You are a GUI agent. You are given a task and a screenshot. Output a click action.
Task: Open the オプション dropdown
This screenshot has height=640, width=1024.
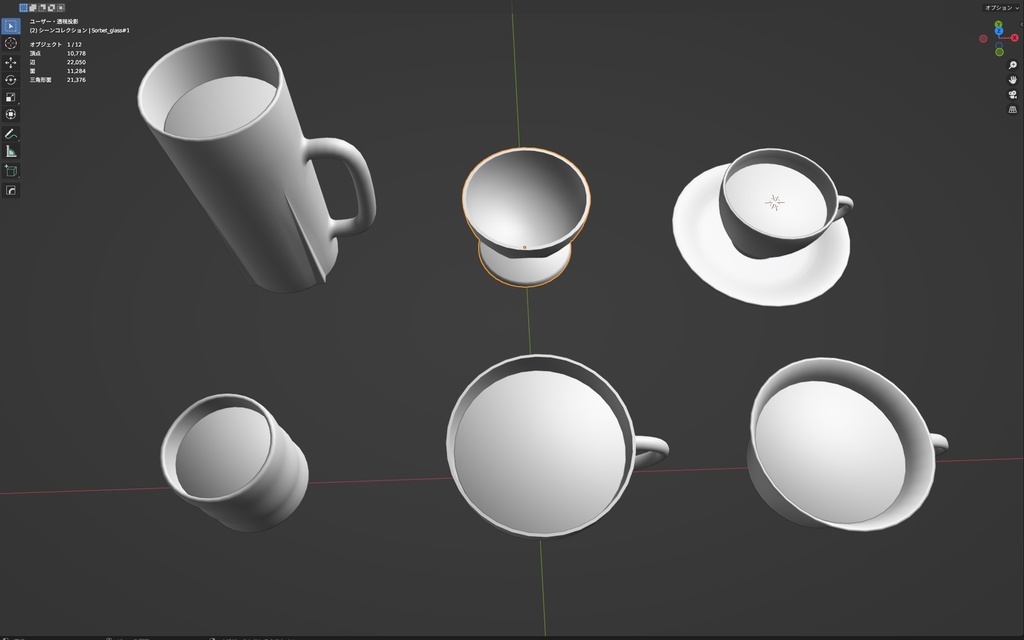[x=1001, y=8]
